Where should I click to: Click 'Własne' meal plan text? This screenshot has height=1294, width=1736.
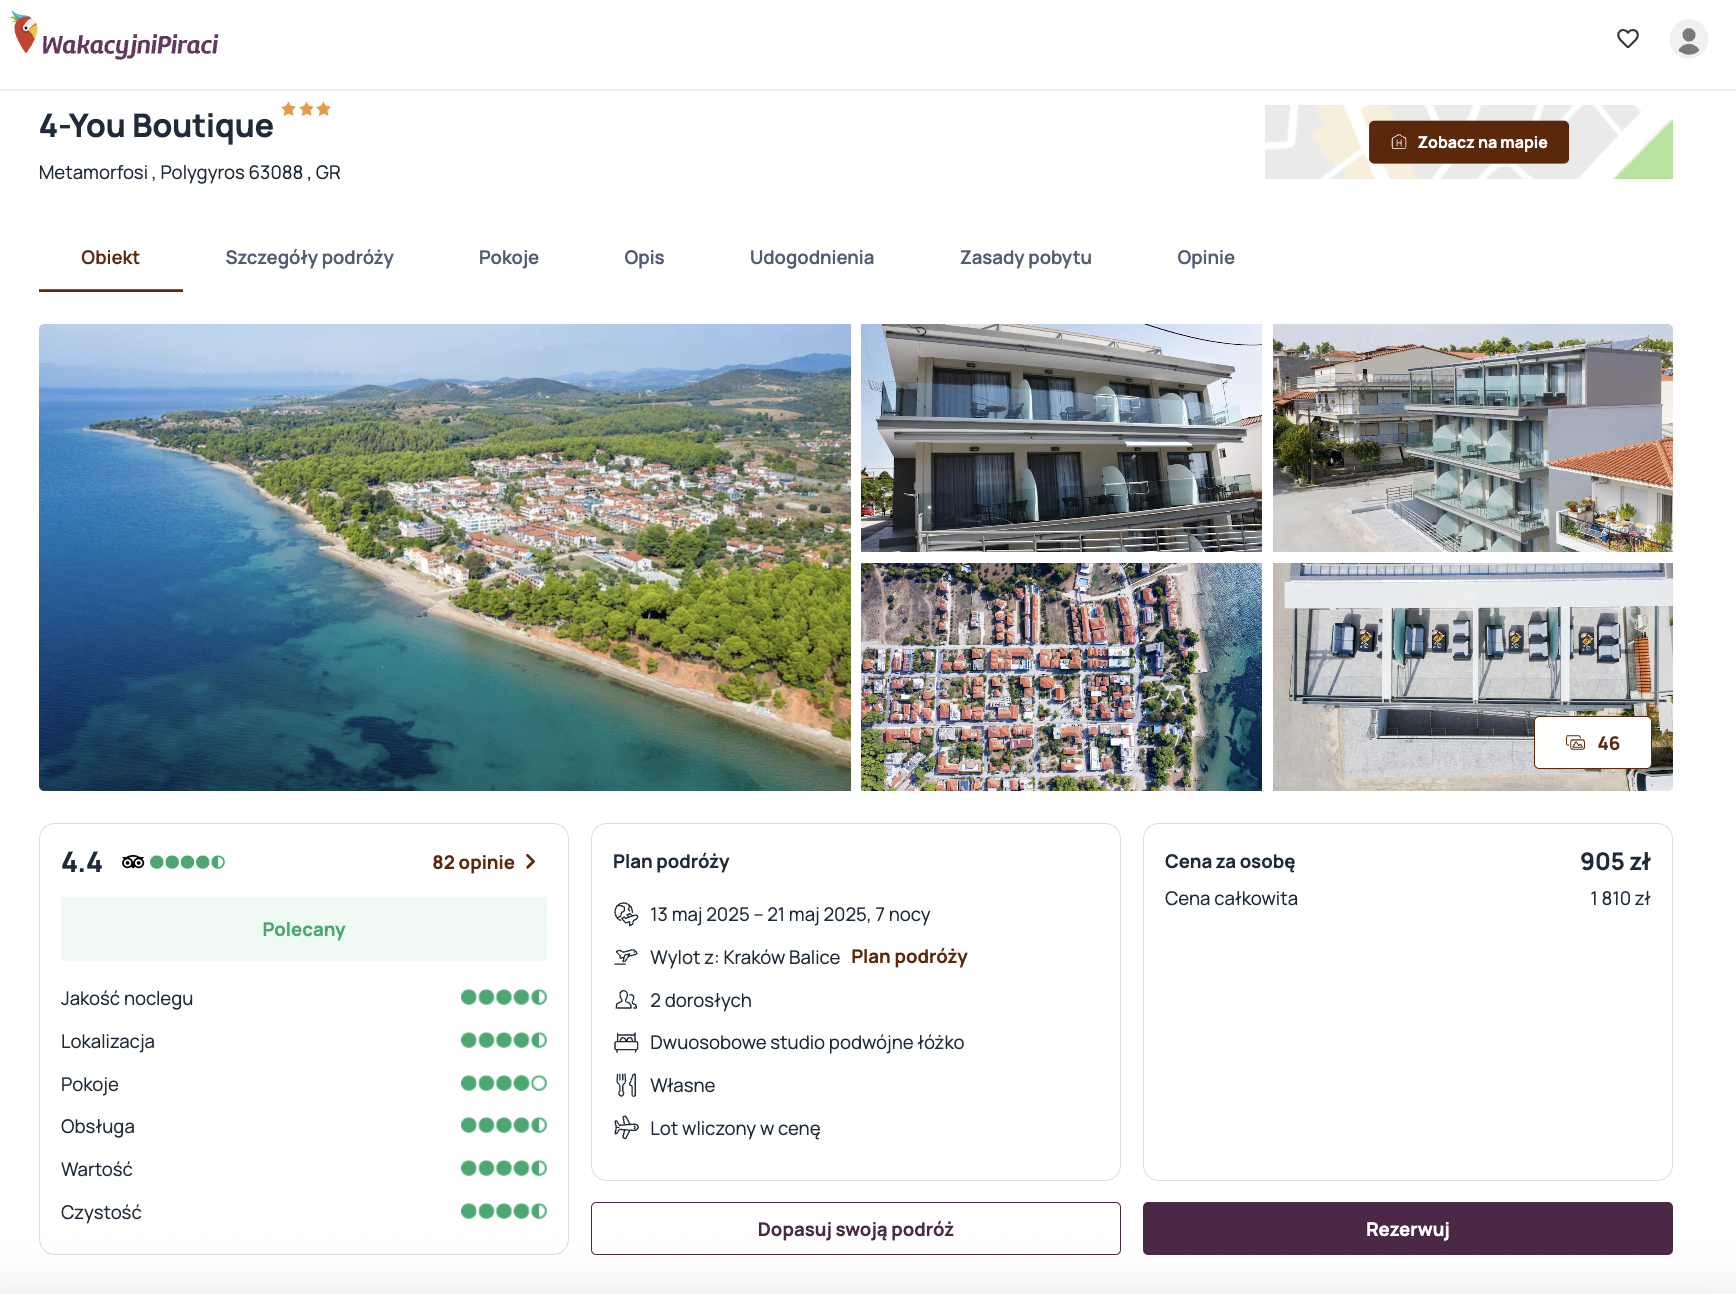tap(683, 1085)
